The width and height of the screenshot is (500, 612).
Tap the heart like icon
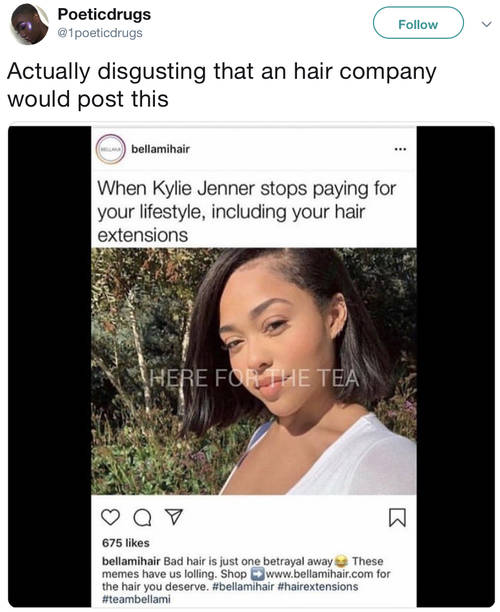pyautogui.click(x=110, y=517)
